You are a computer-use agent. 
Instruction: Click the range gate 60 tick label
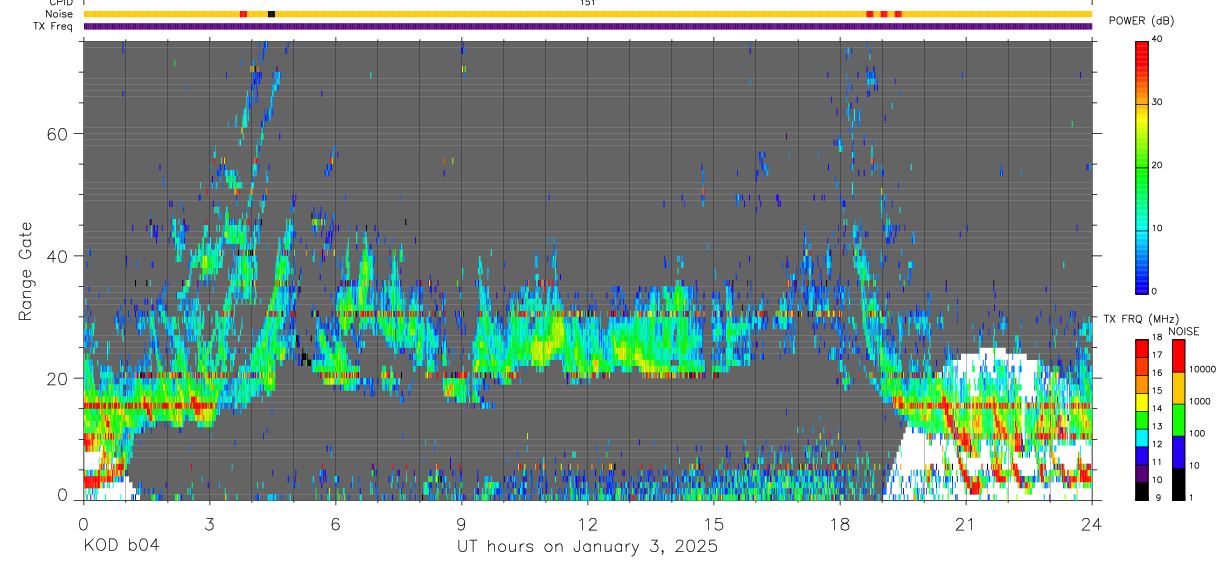[58, 134]
